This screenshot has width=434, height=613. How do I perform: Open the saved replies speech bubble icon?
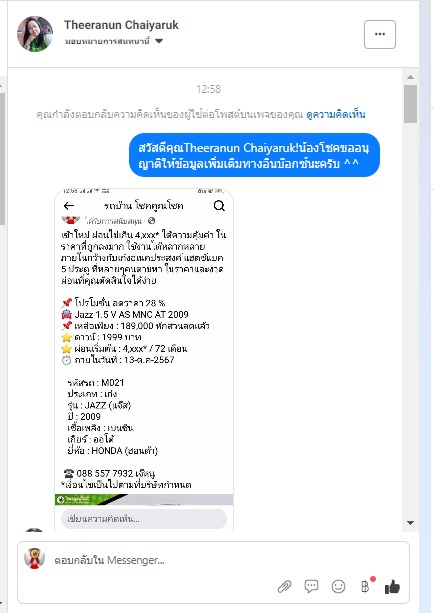coord(311,586)
